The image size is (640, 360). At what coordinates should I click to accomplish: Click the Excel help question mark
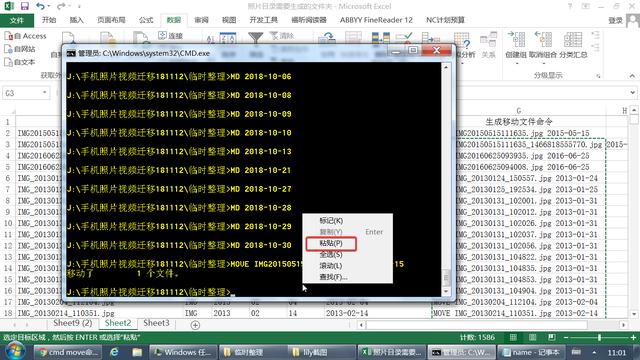pos(569,6)
